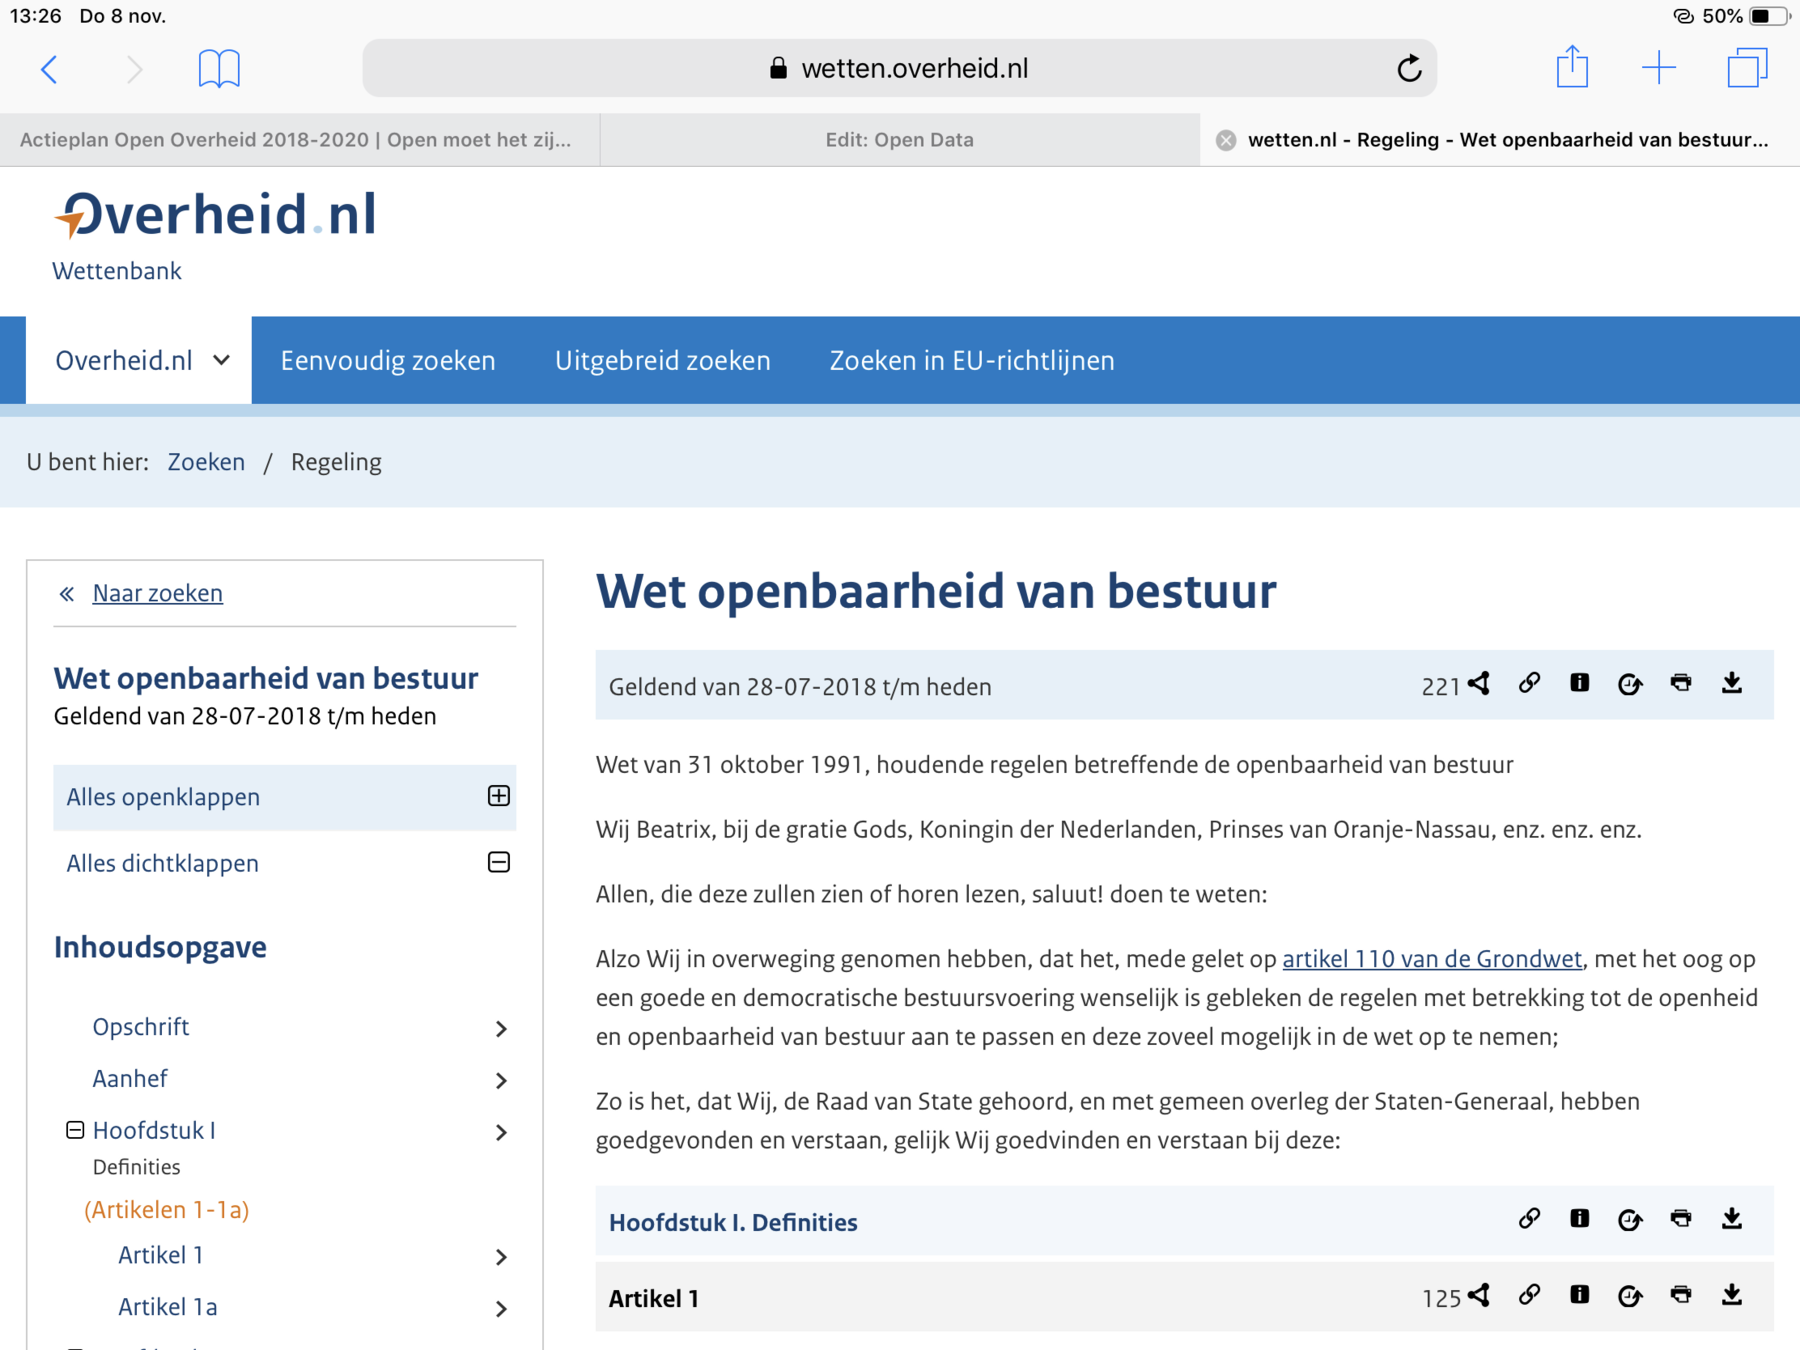Copy link for Artikel 1

tap(1529, 1296)
